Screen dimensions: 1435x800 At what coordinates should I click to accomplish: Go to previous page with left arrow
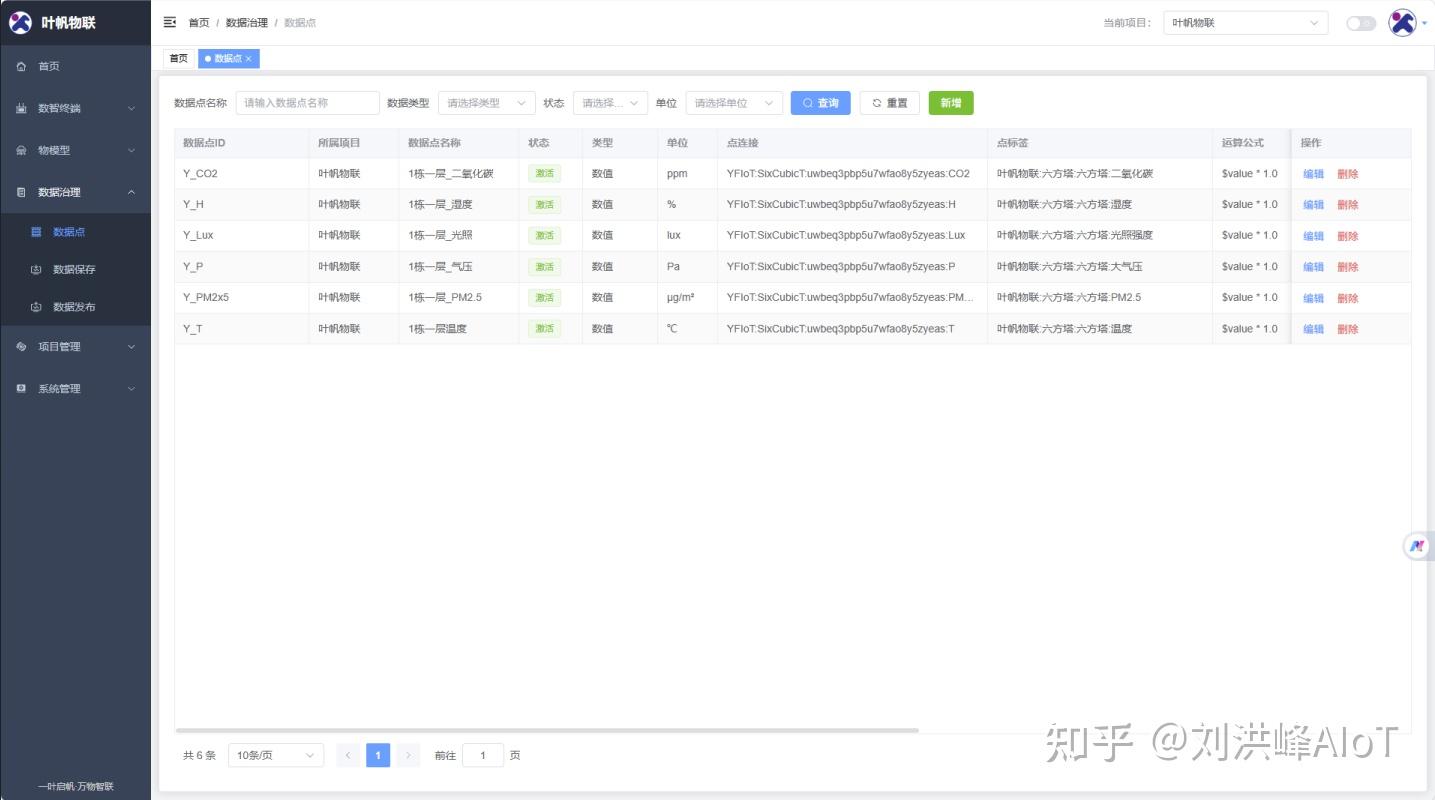pyautogui.click(x=348, y=755)
